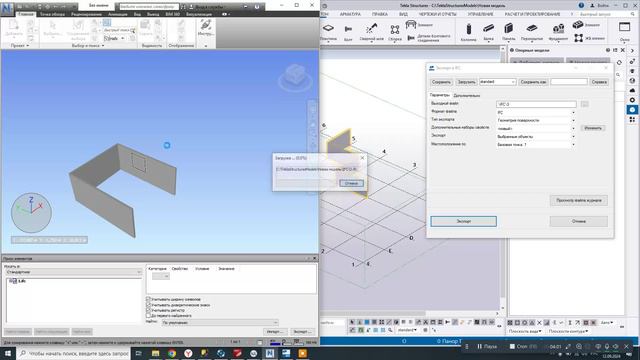Open Google Chrome from the taskbar
Viewport: 640px width, 360px height.
172,353
